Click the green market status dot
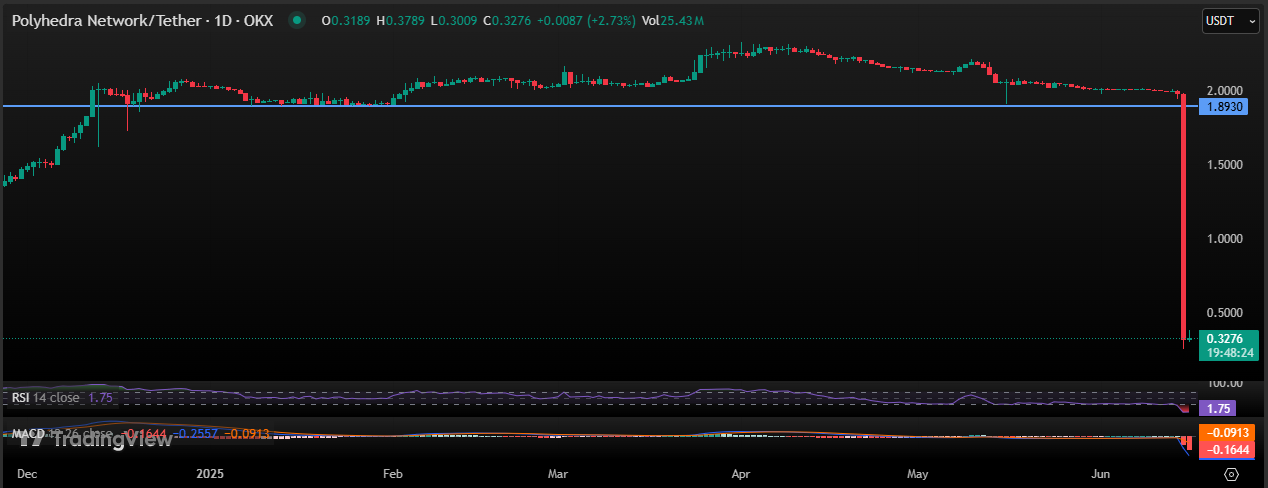Image resolution: width=1268 pixels, height=488 pixels. (295, 20)
